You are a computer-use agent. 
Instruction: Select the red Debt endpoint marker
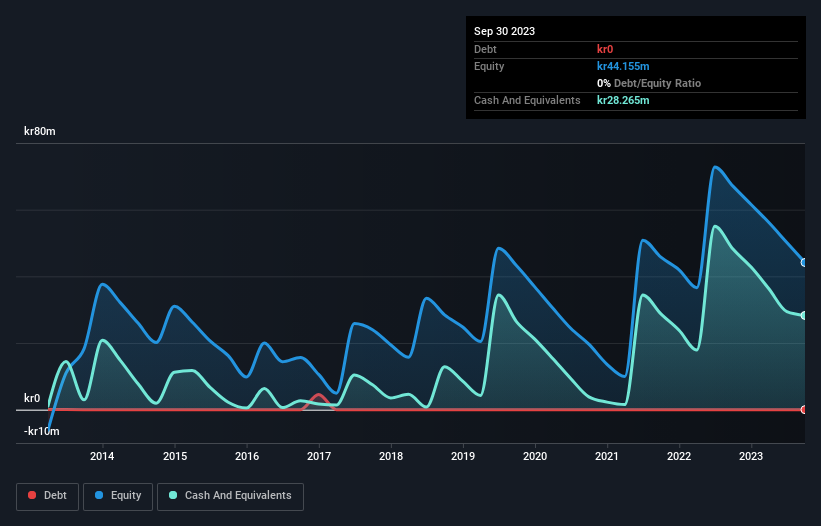pyautogui.click(x=804, y=409)
